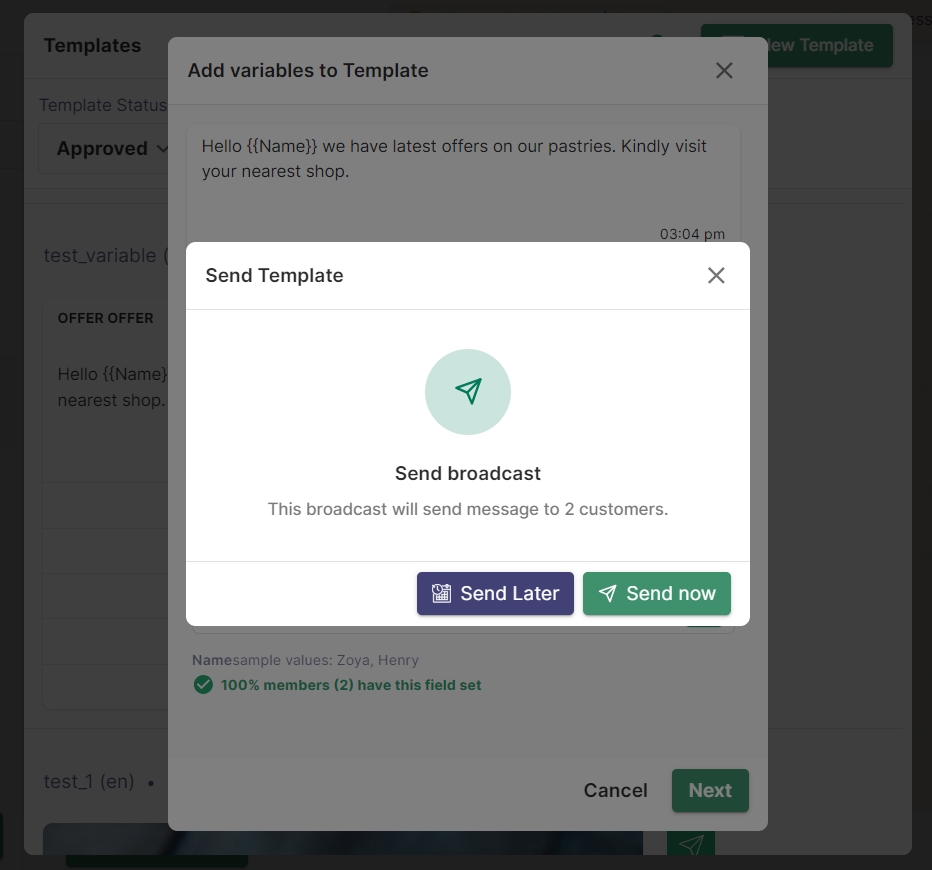Click the green Next button

click(710, 790)
